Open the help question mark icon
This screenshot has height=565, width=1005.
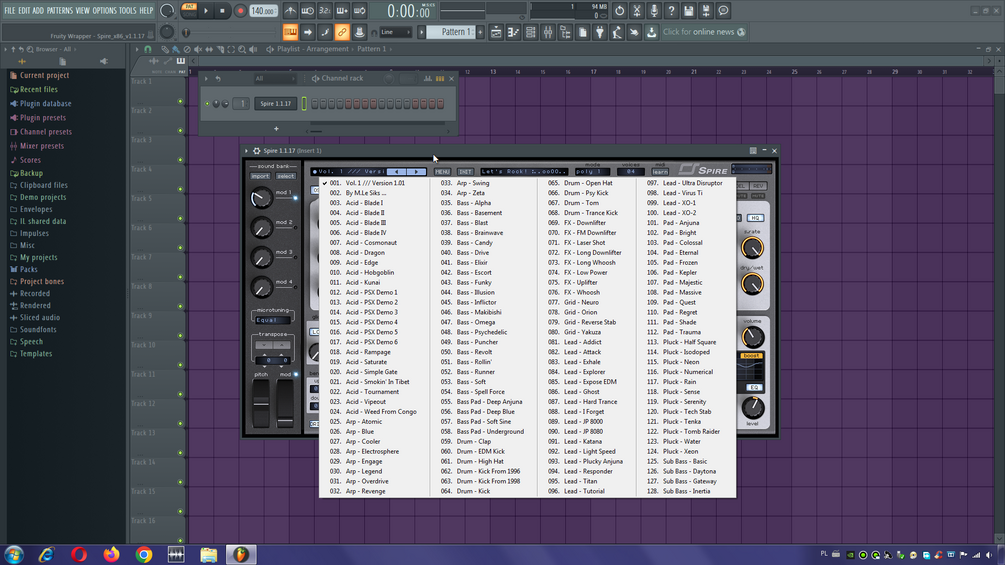click(671, 10)
